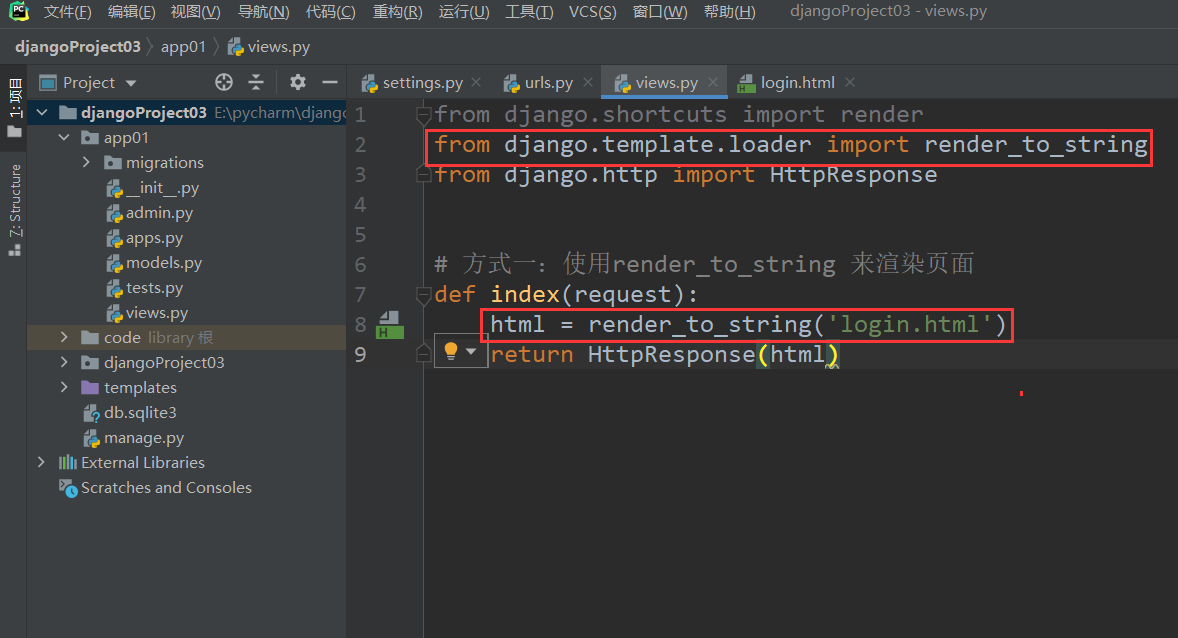This screenshot has width=1178, height=638.
Task: Open the VCS(S) menu
Action: click(x=592, y=12)
